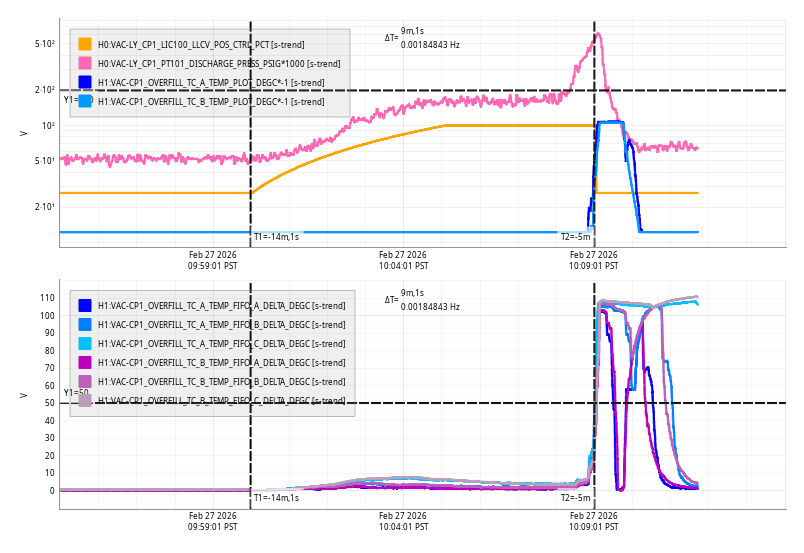Select the dark blue TC_A_TEMP_PLOT_DEGC swatch
804x553 pixels.
85,82
